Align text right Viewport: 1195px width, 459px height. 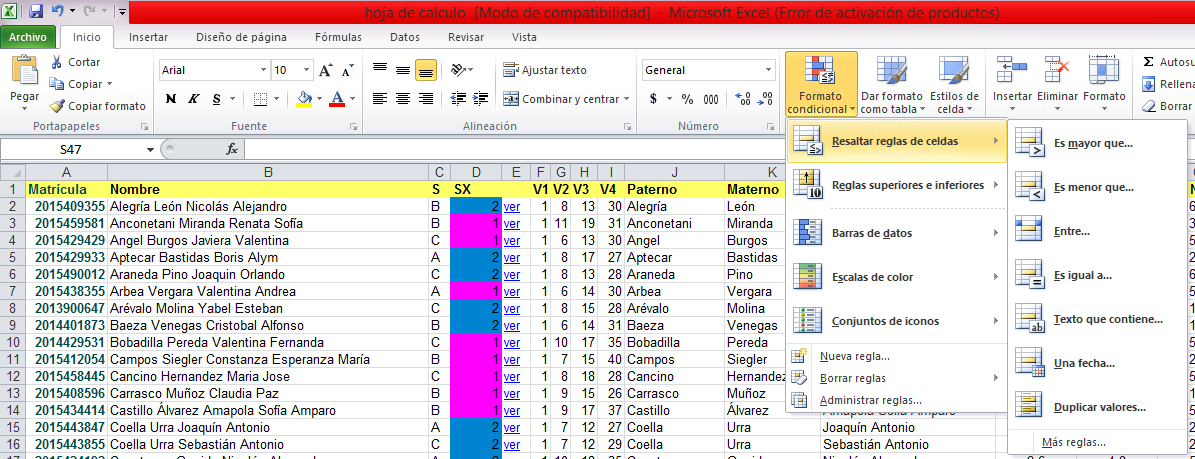pos(426,98)
